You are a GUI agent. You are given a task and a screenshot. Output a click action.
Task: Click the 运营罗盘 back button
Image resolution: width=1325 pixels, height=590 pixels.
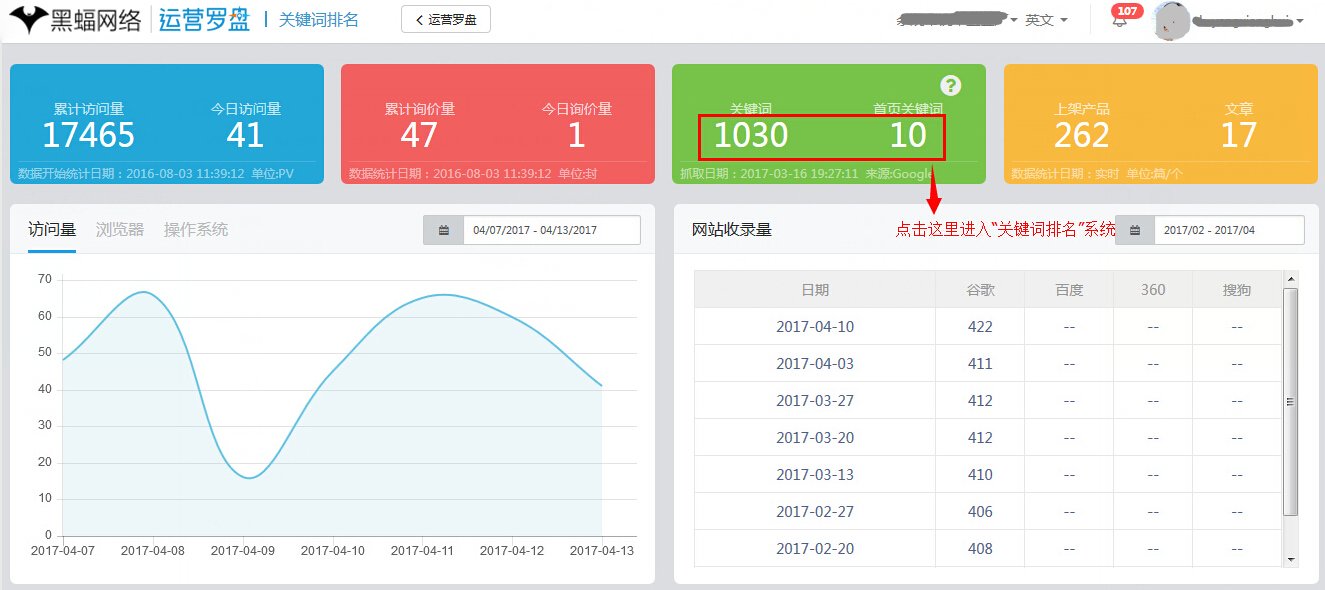pyautogui.click(x=445, y=18)
